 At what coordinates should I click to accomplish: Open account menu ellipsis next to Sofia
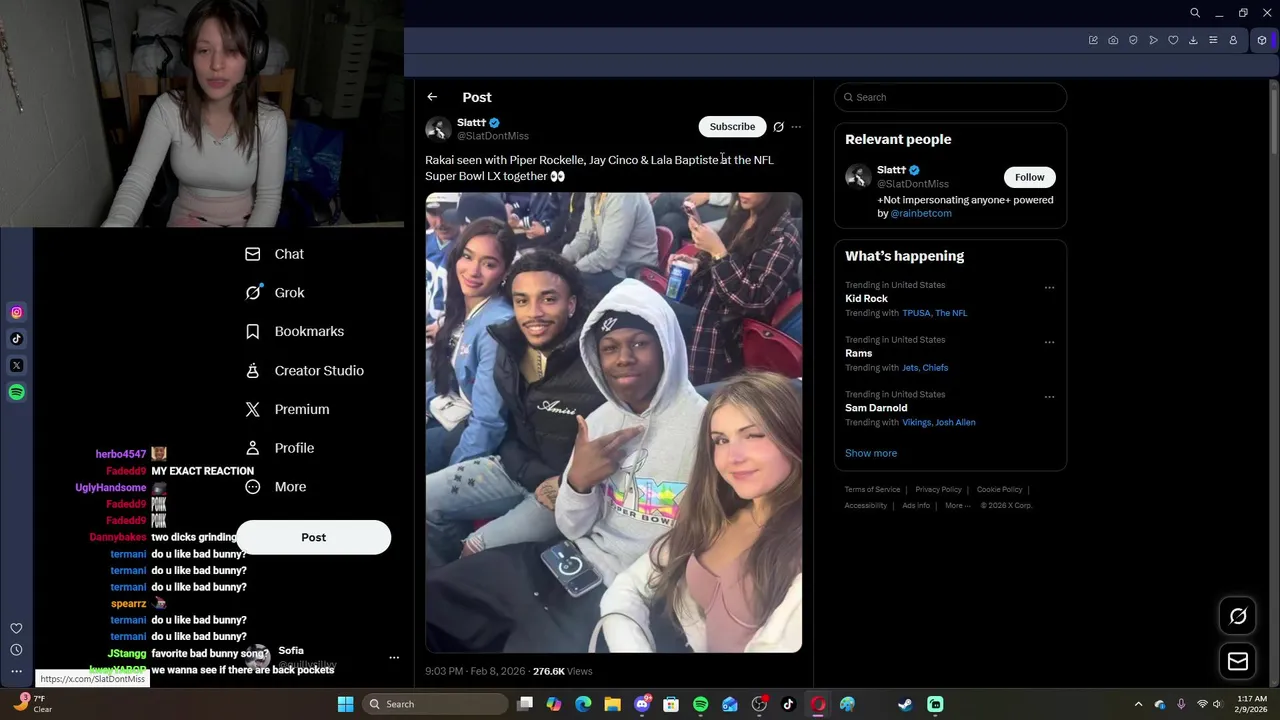pyautogui.click(x=394, y=658)
